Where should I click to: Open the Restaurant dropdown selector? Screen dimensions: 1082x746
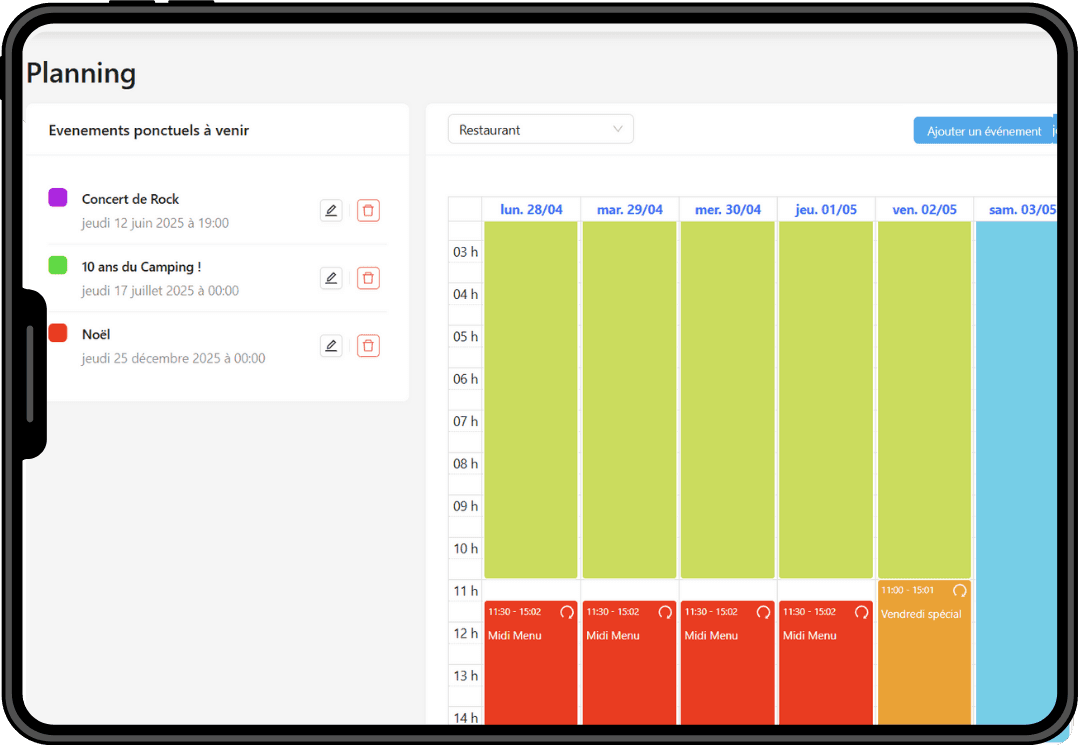540,130
